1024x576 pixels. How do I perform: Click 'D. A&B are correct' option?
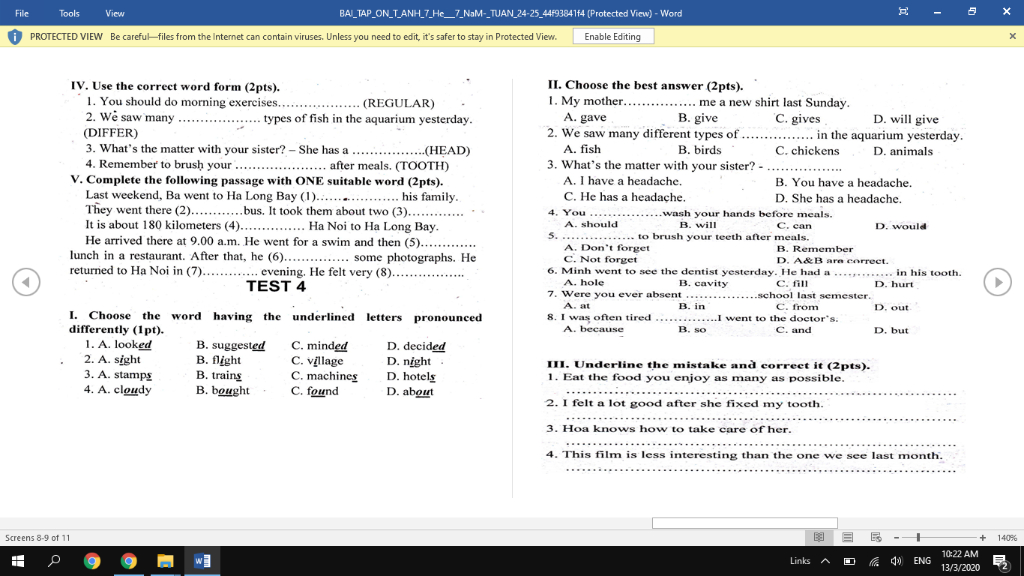pos(832,261)
